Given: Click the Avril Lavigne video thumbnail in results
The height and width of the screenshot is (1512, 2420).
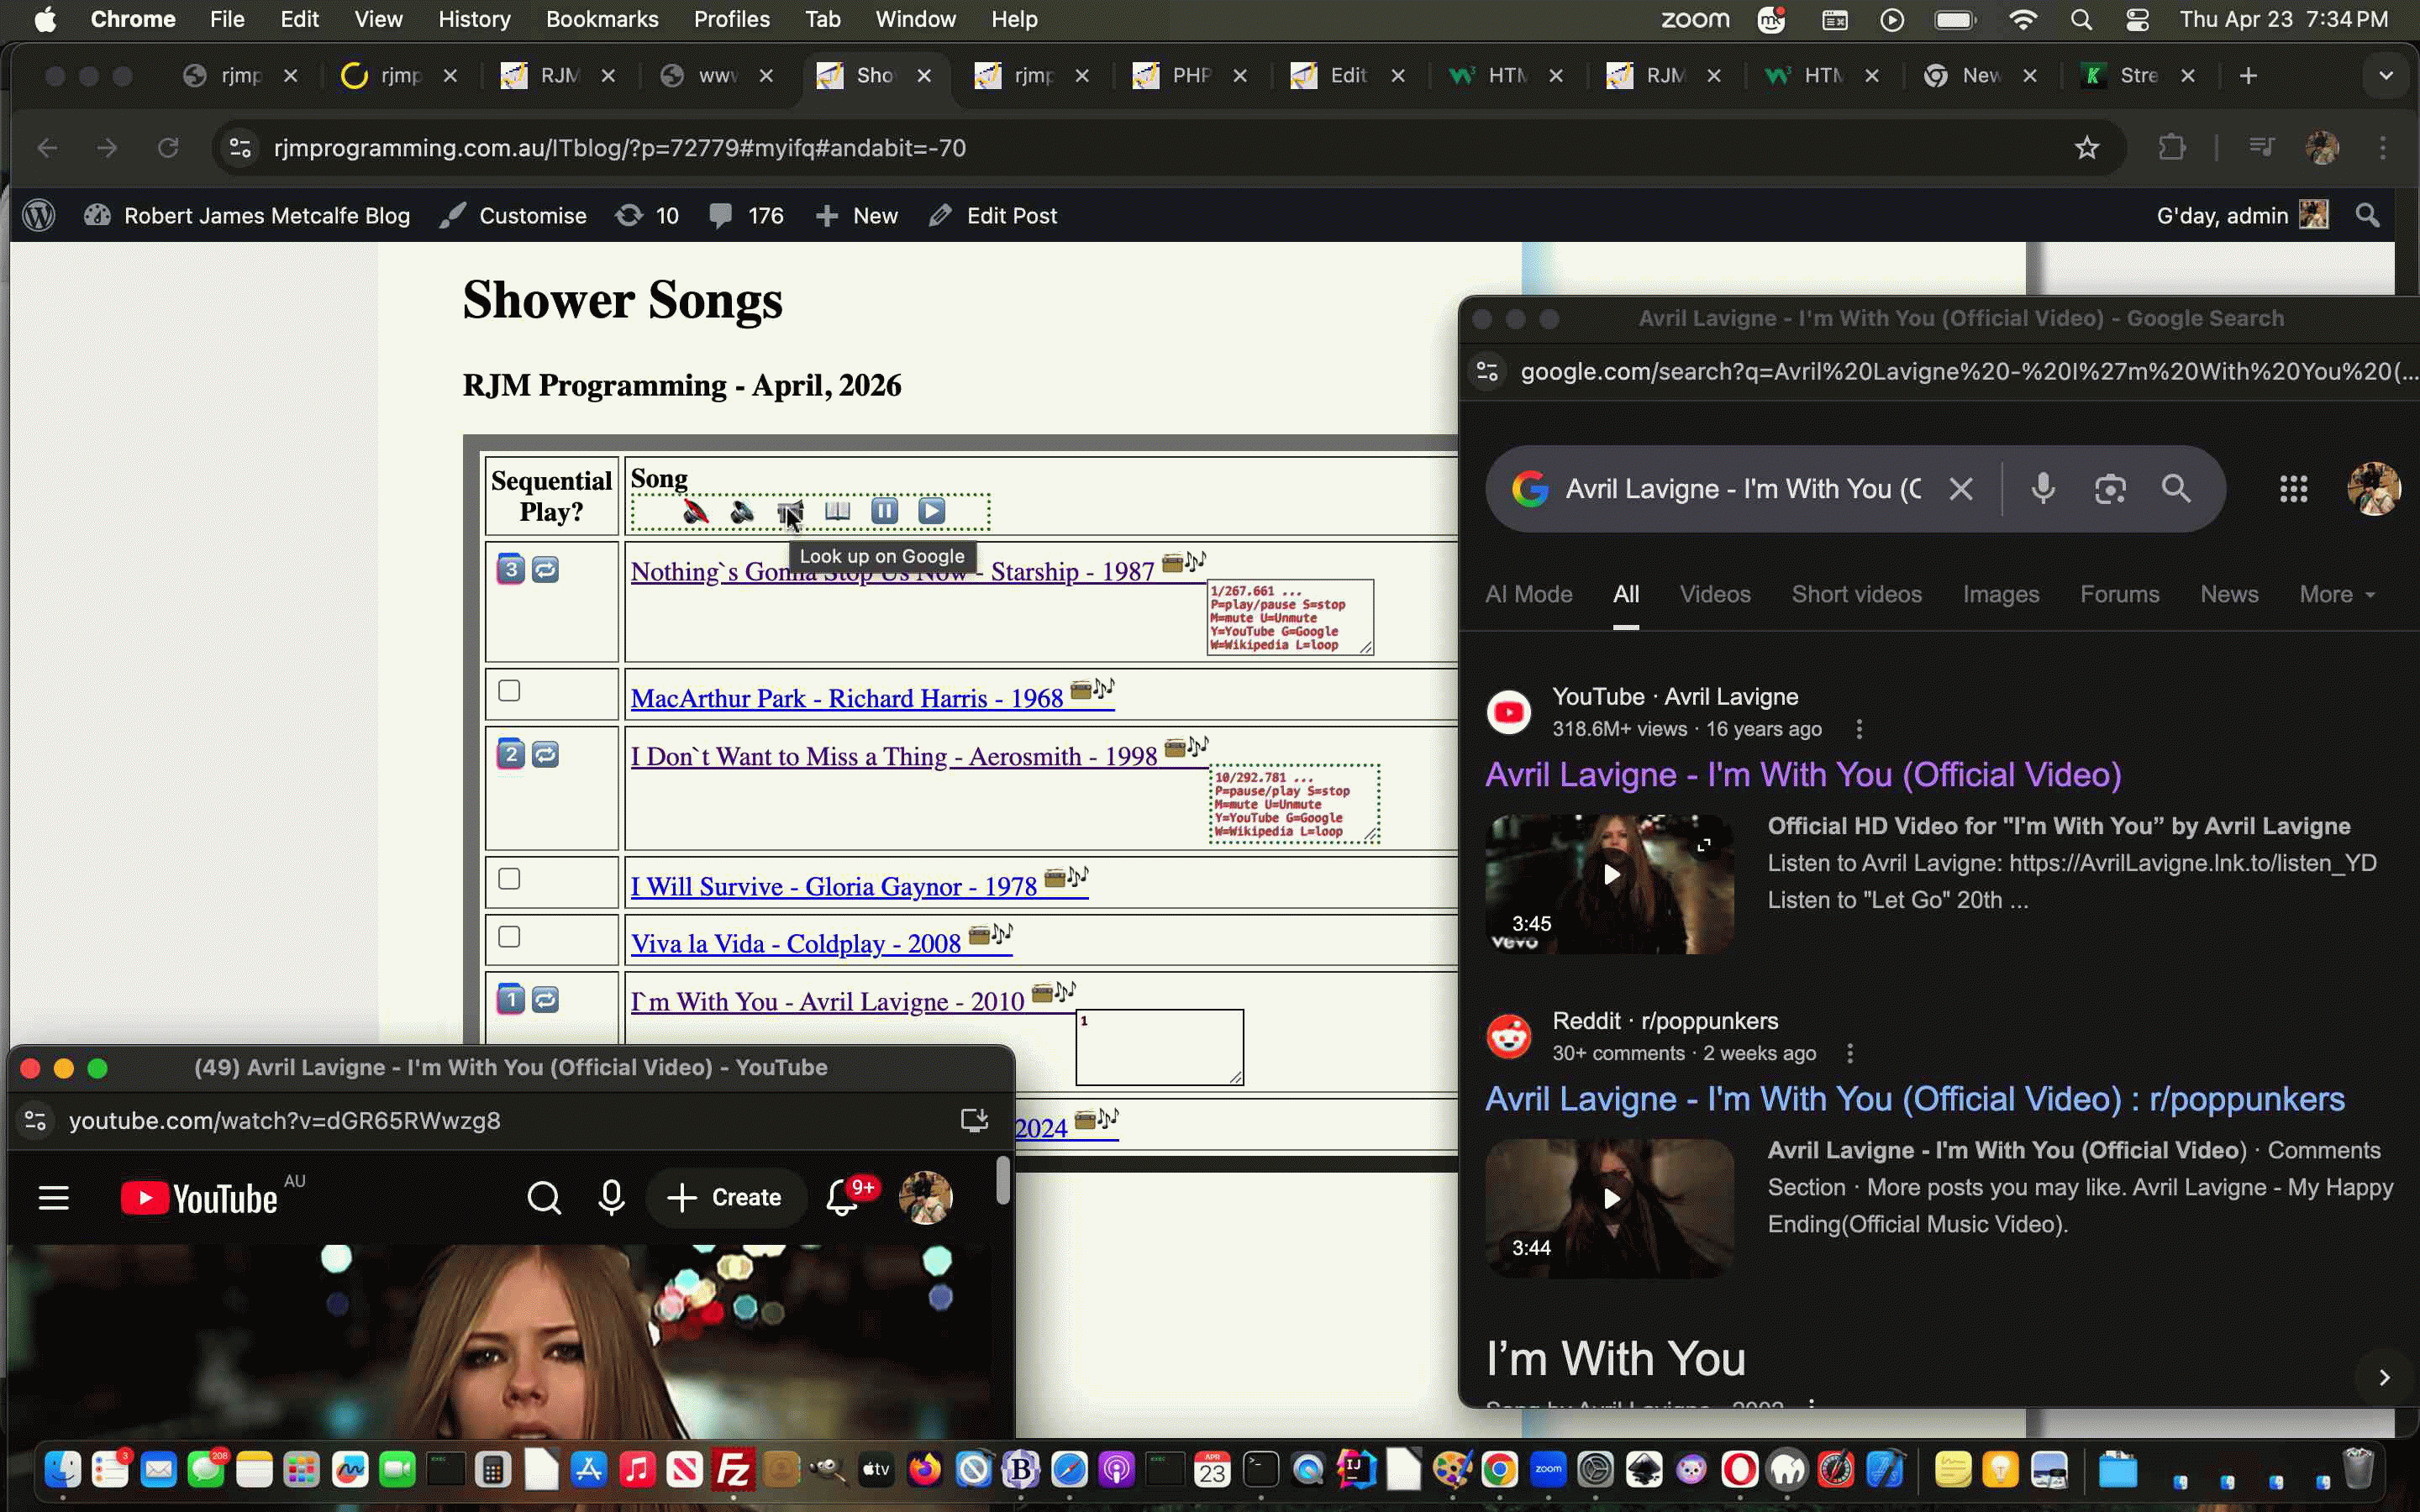Looking at the screenshot, I should (1608, 882).
